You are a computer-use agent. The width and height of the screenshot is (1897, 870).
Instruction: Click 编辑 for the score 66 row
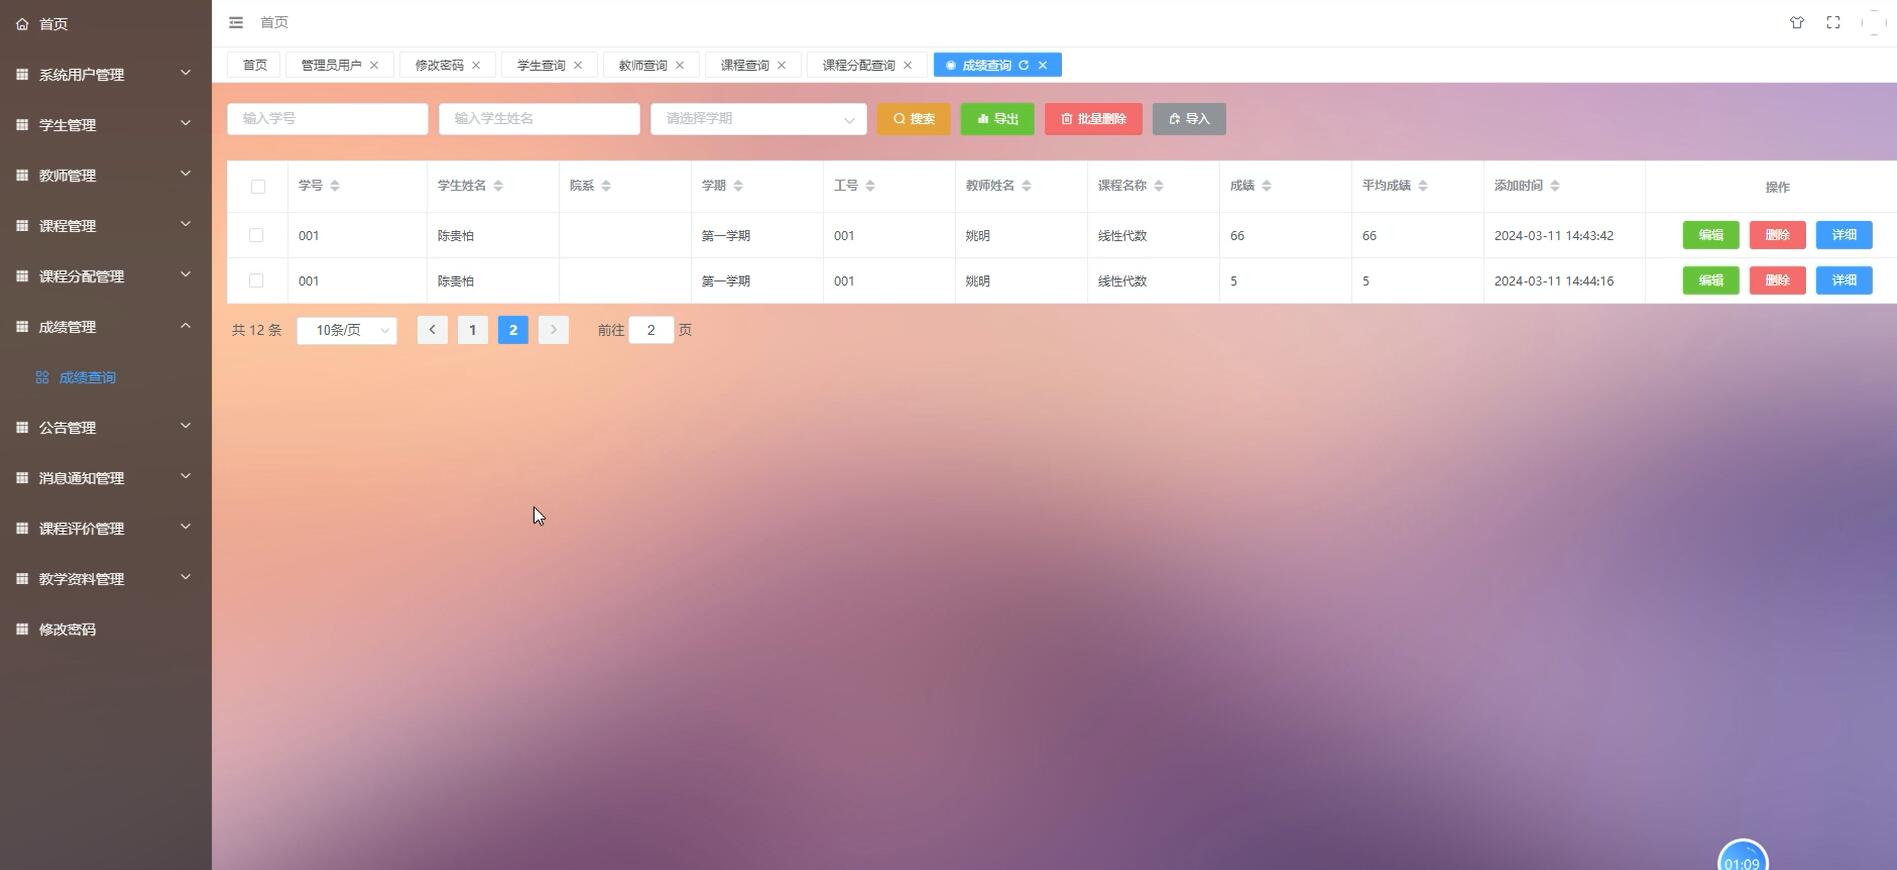click(1711, 235)
